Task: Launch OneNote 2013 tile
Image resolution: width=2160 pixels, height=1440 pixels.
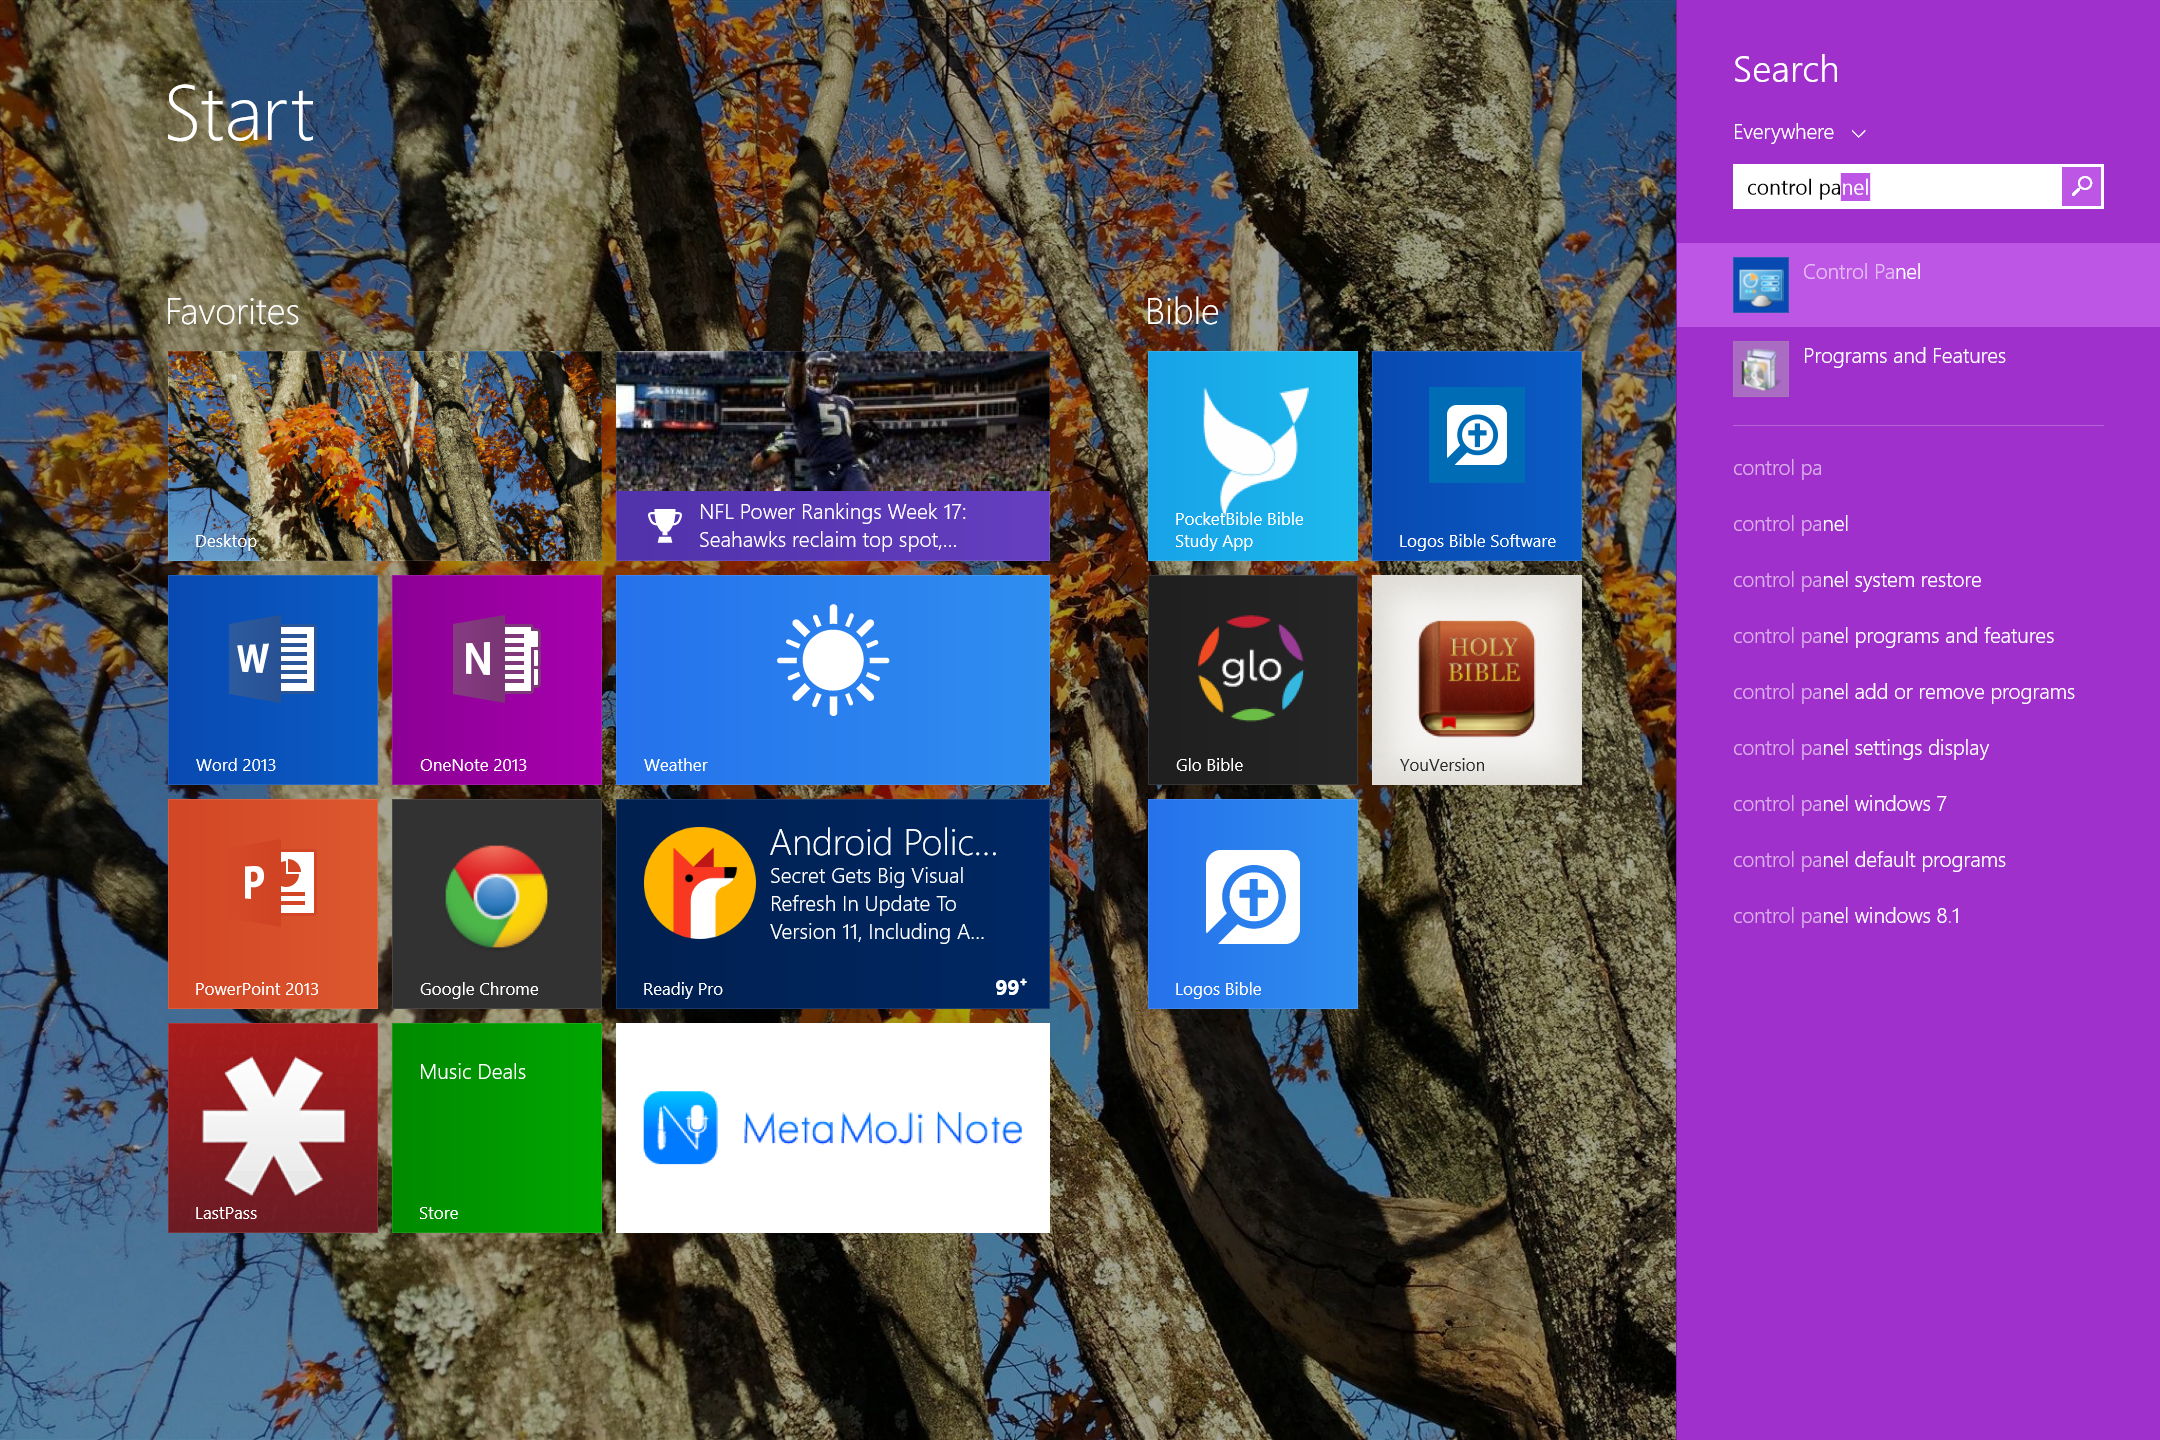Action: [497, 680]
